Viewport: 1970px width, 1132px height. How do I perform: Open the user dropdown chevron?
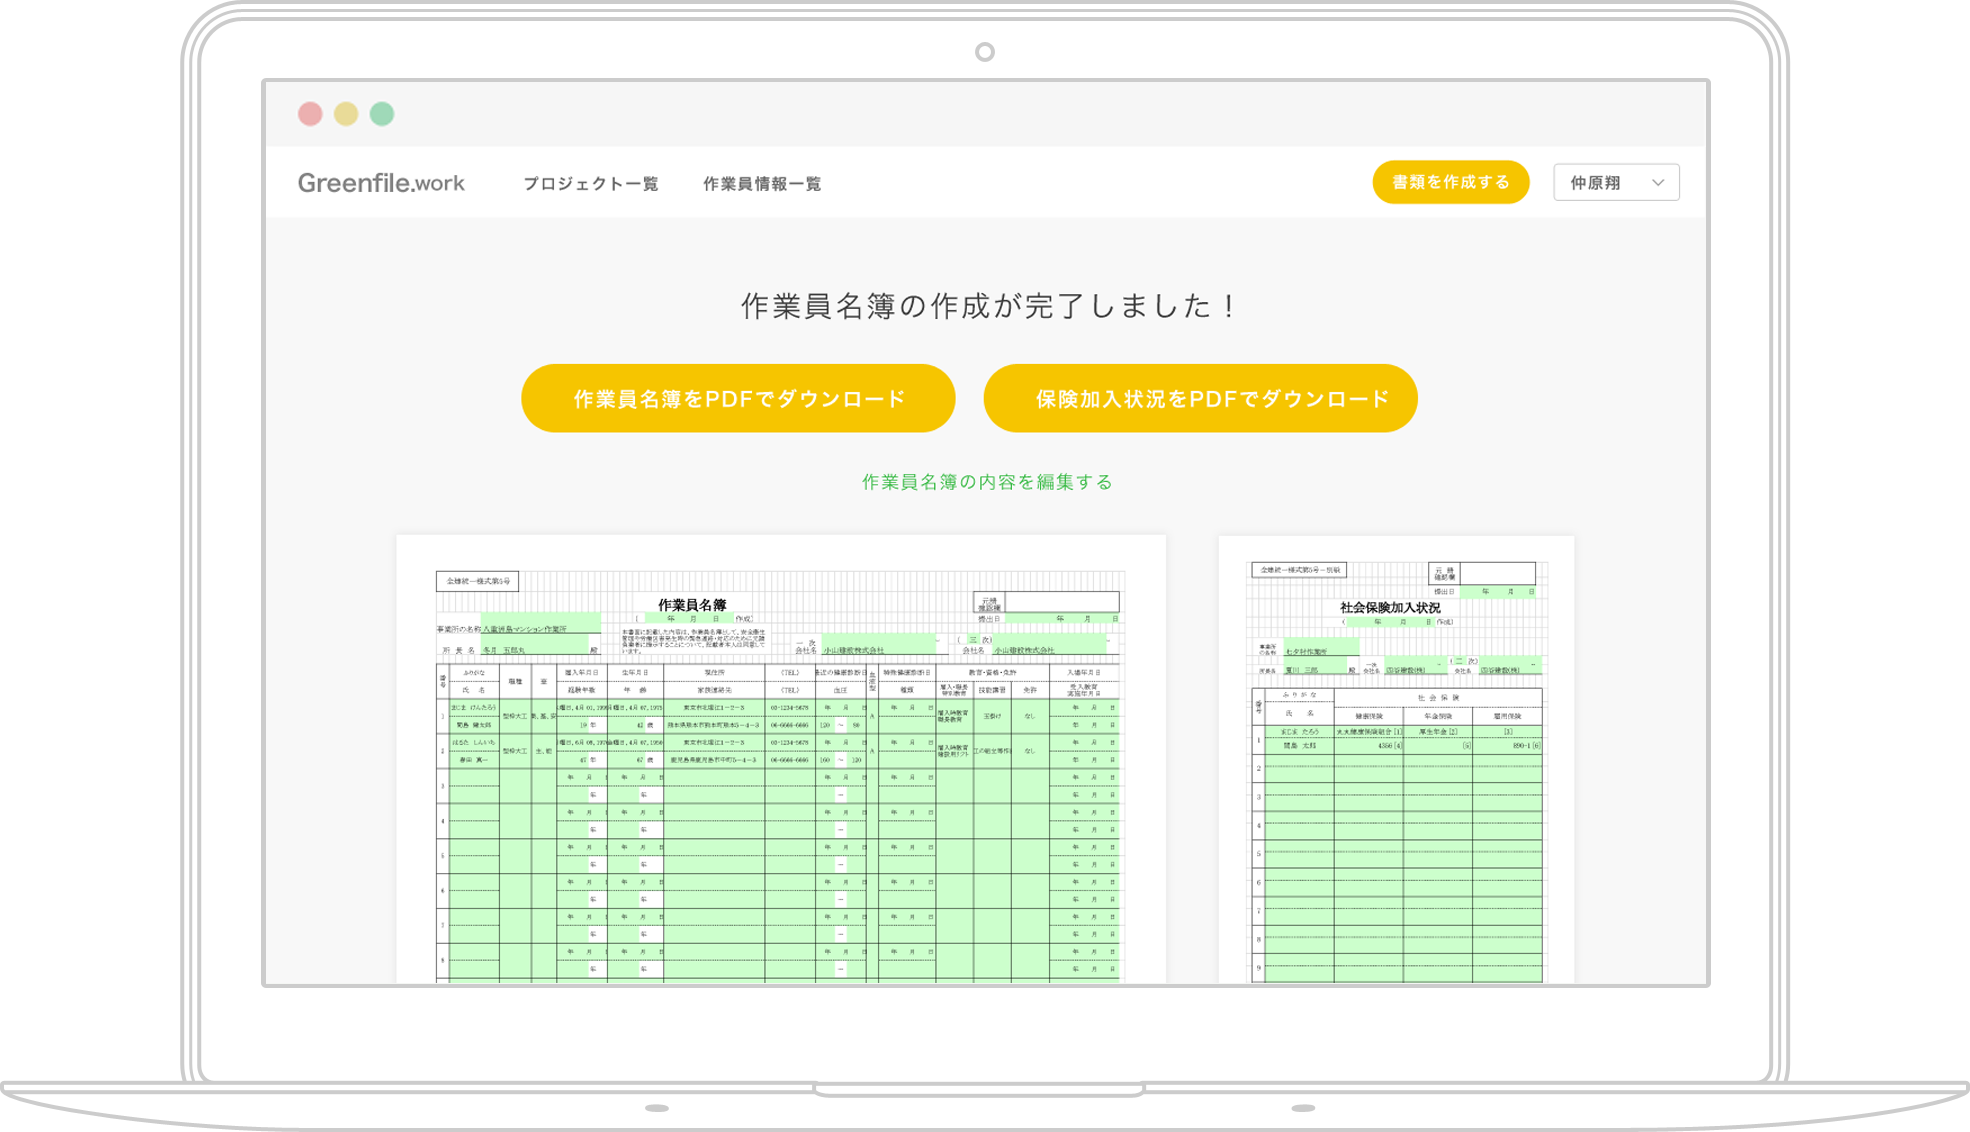coord(1659,182)
